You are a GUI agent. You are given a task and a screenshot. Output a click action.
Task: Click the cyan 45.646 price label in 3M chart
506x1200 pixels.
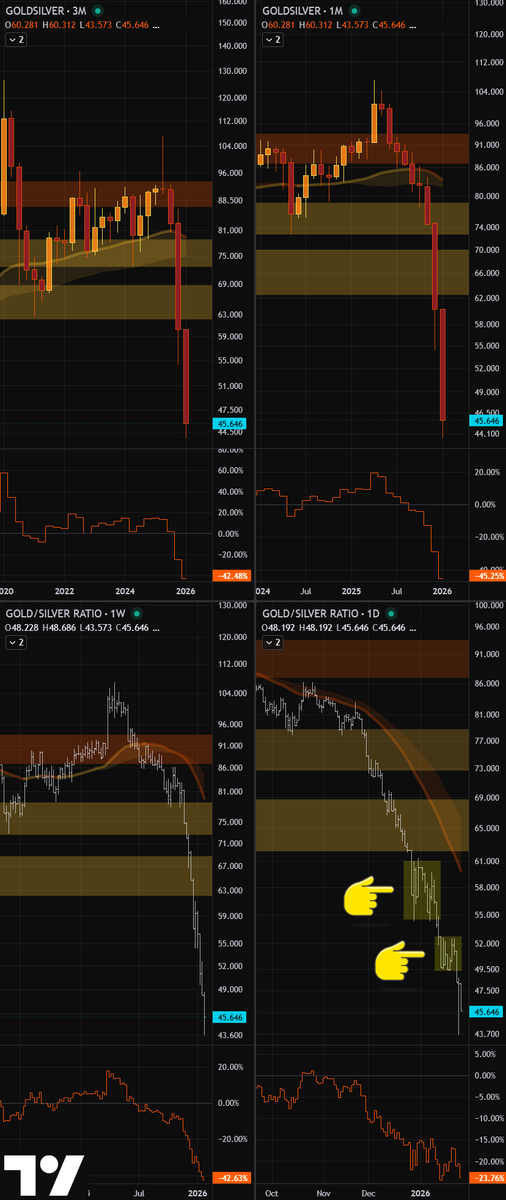230,424
